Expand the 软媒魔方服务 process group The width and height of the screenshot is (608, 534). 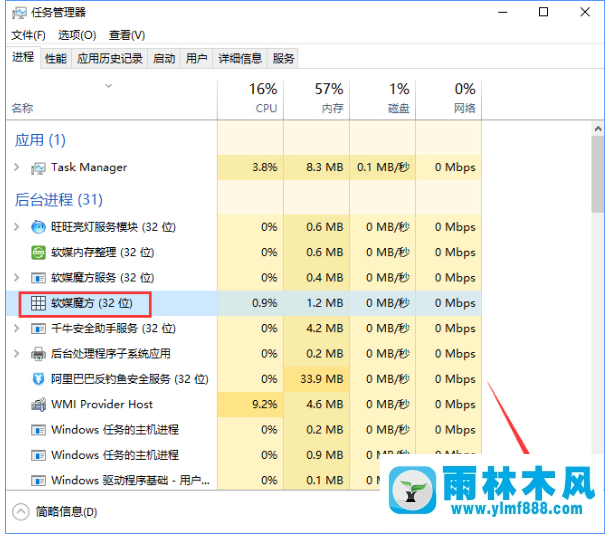point(17,278)
